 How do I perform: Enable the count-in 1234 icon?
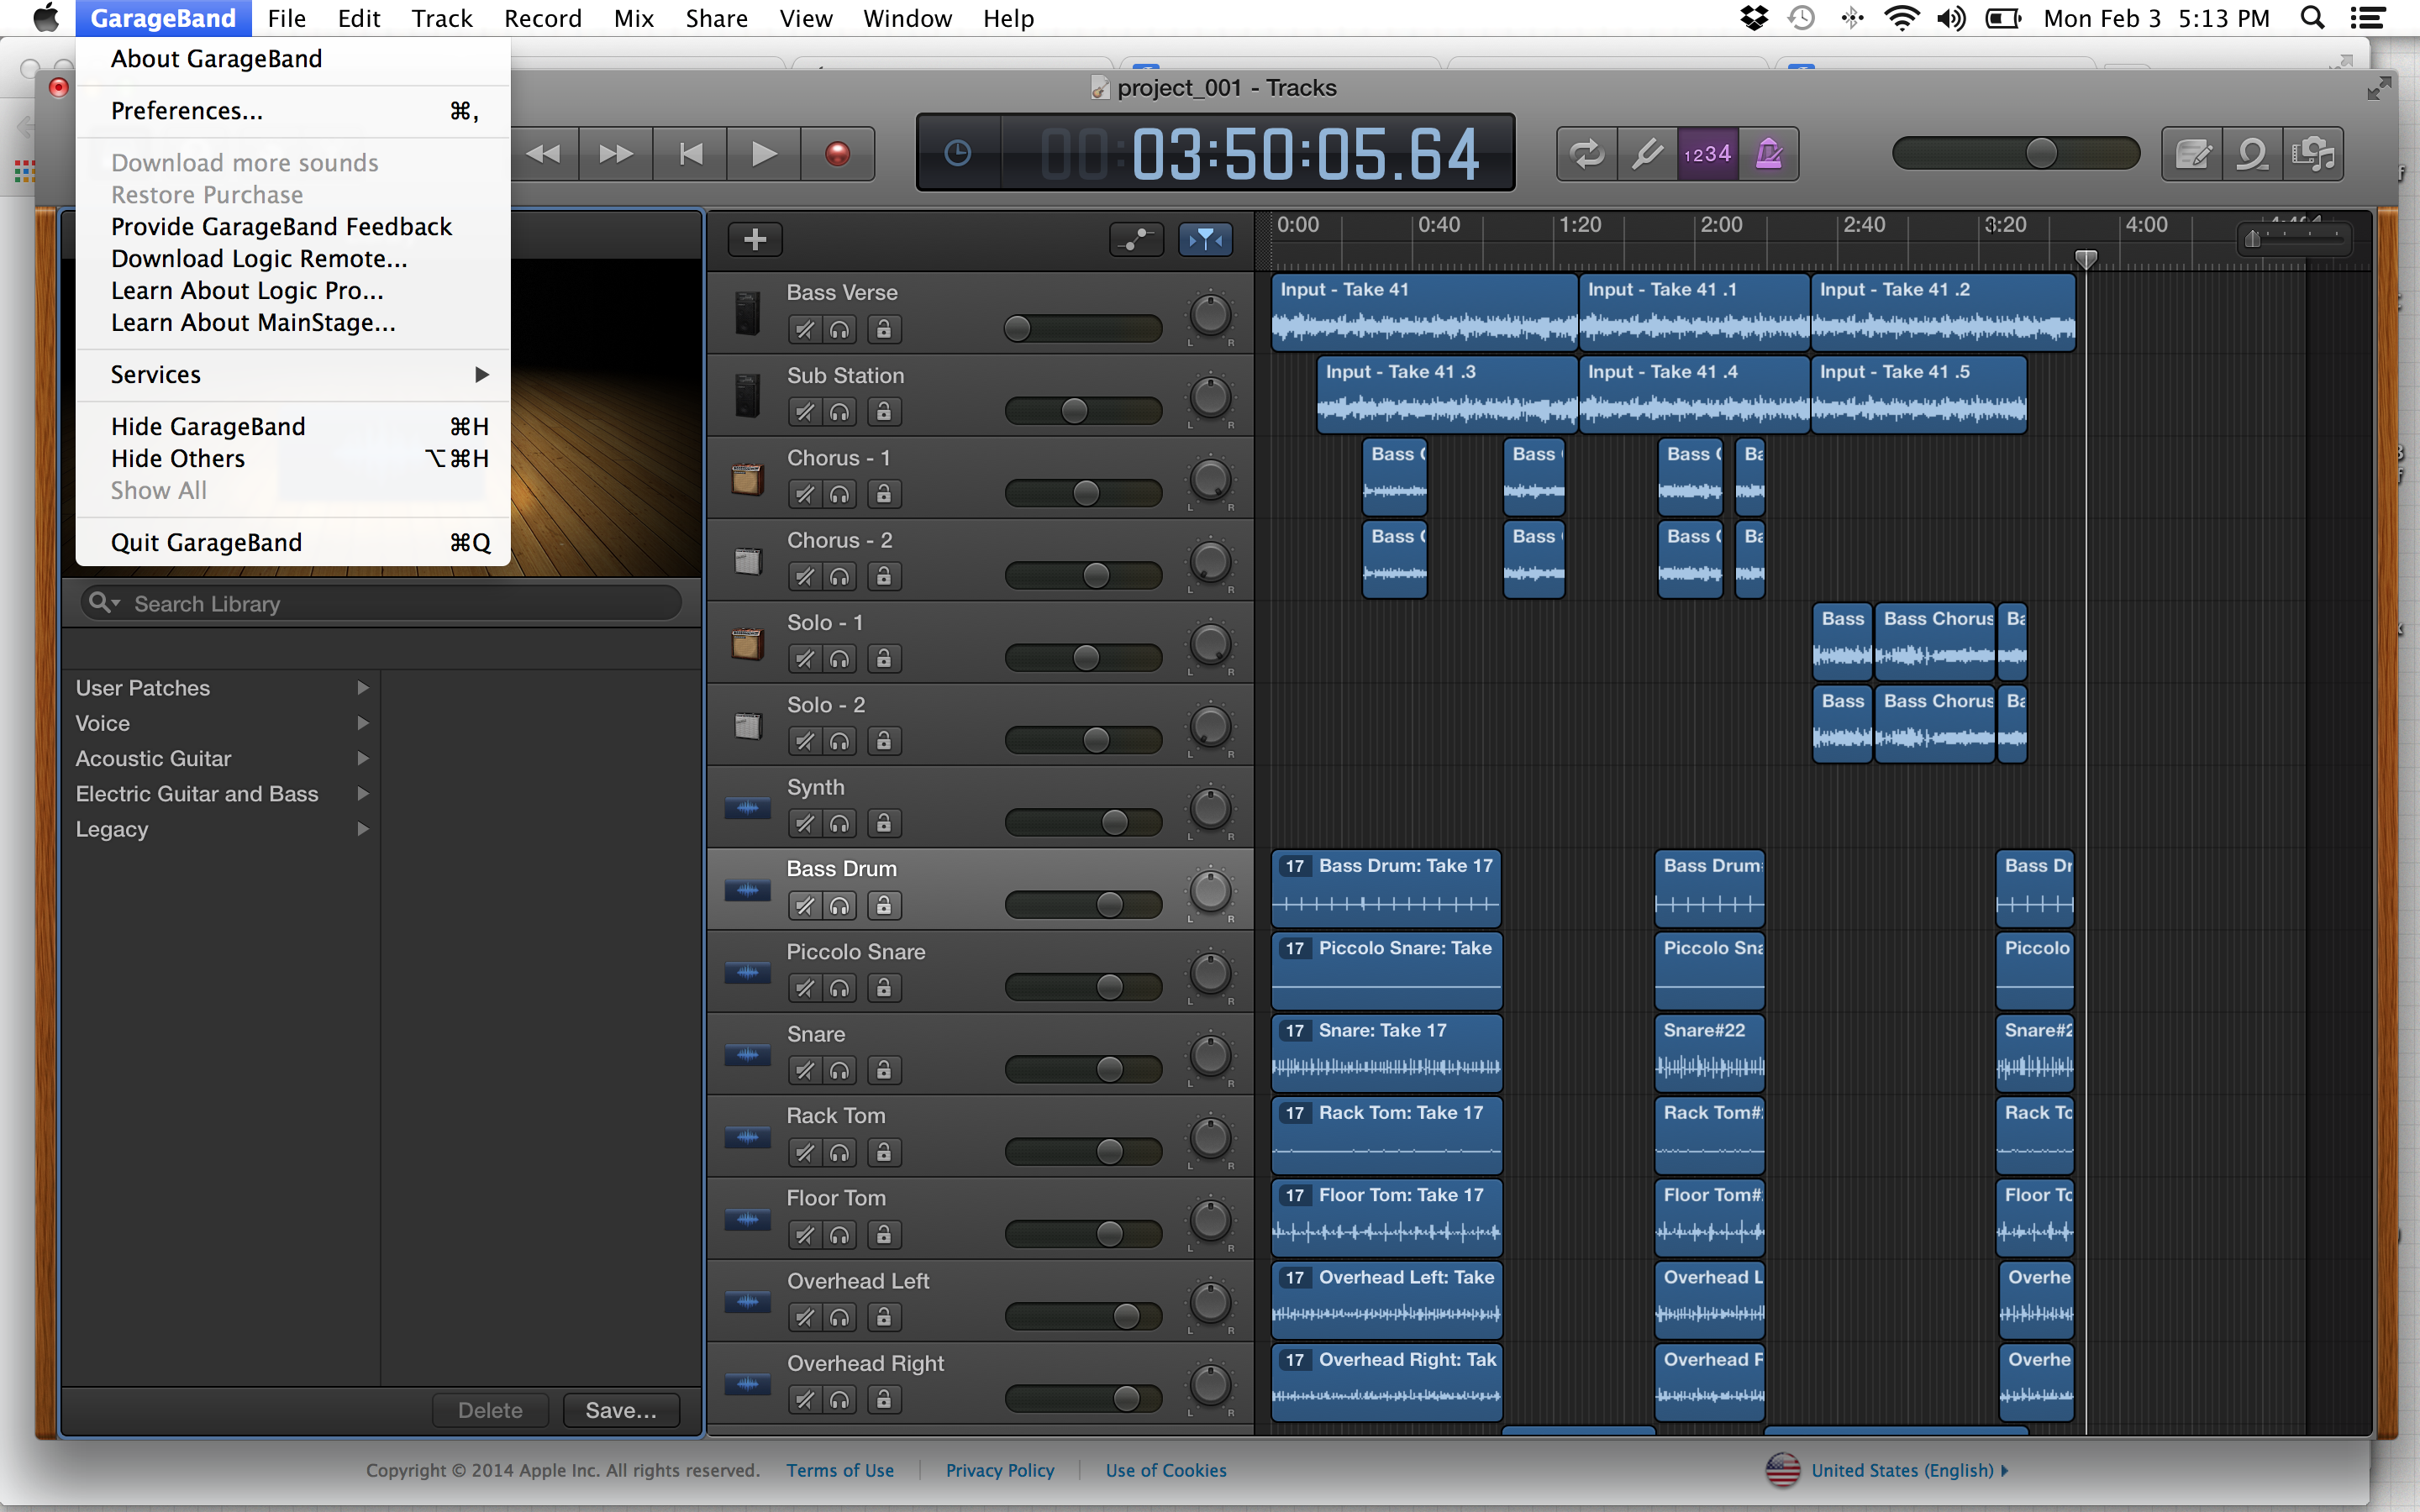click(x=1707, y=153)
